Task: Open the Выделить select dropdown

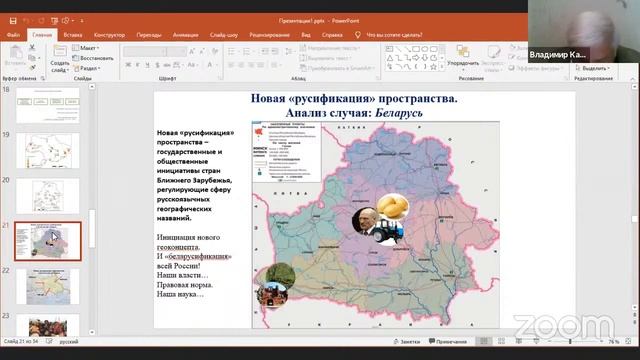Action: 593,68
